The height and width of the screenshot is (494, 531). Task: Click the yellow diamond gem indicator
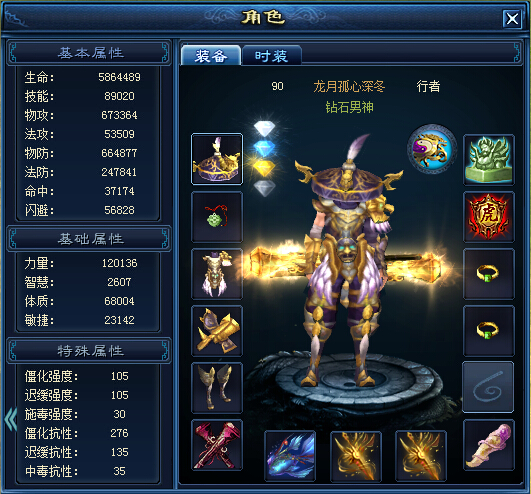pos(264,167)
